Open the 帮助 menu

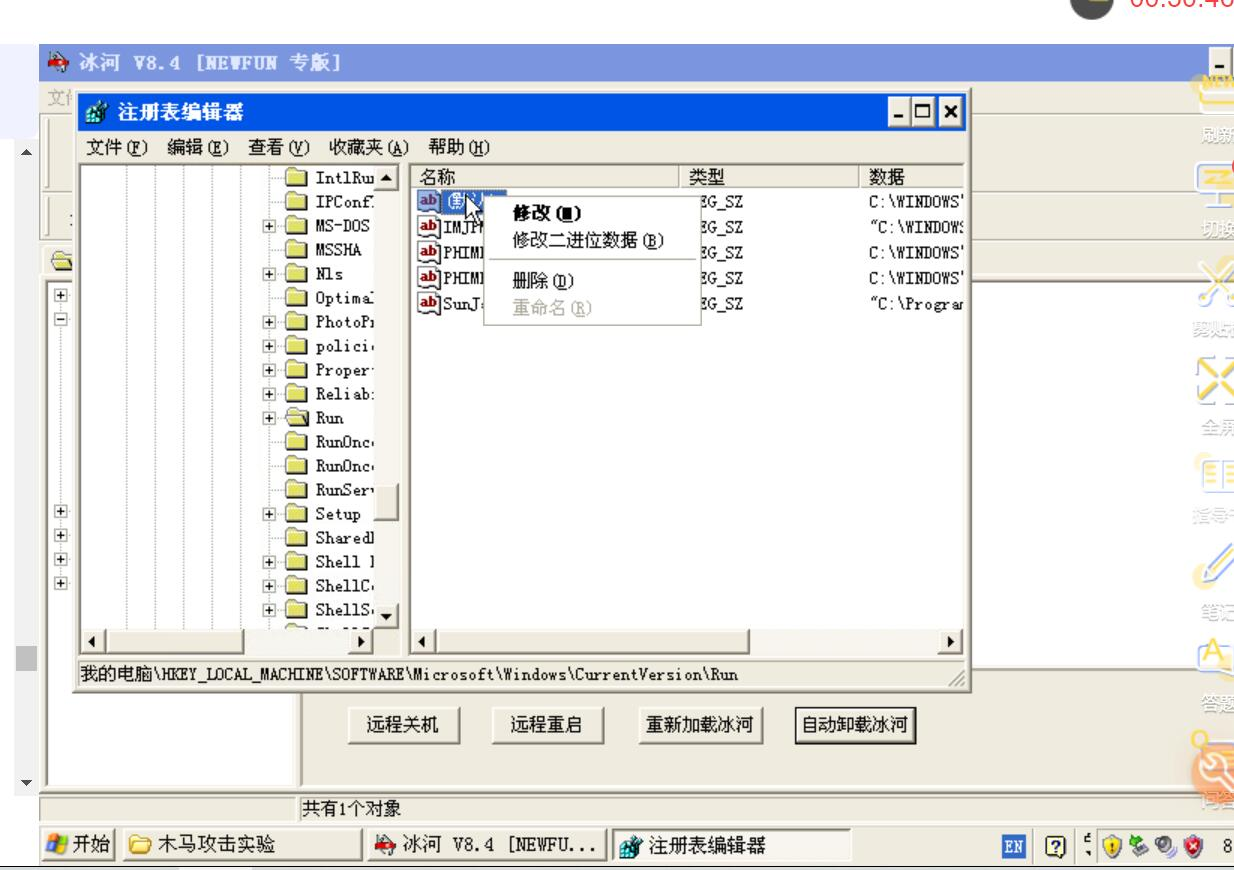click(x=458, y=148)
